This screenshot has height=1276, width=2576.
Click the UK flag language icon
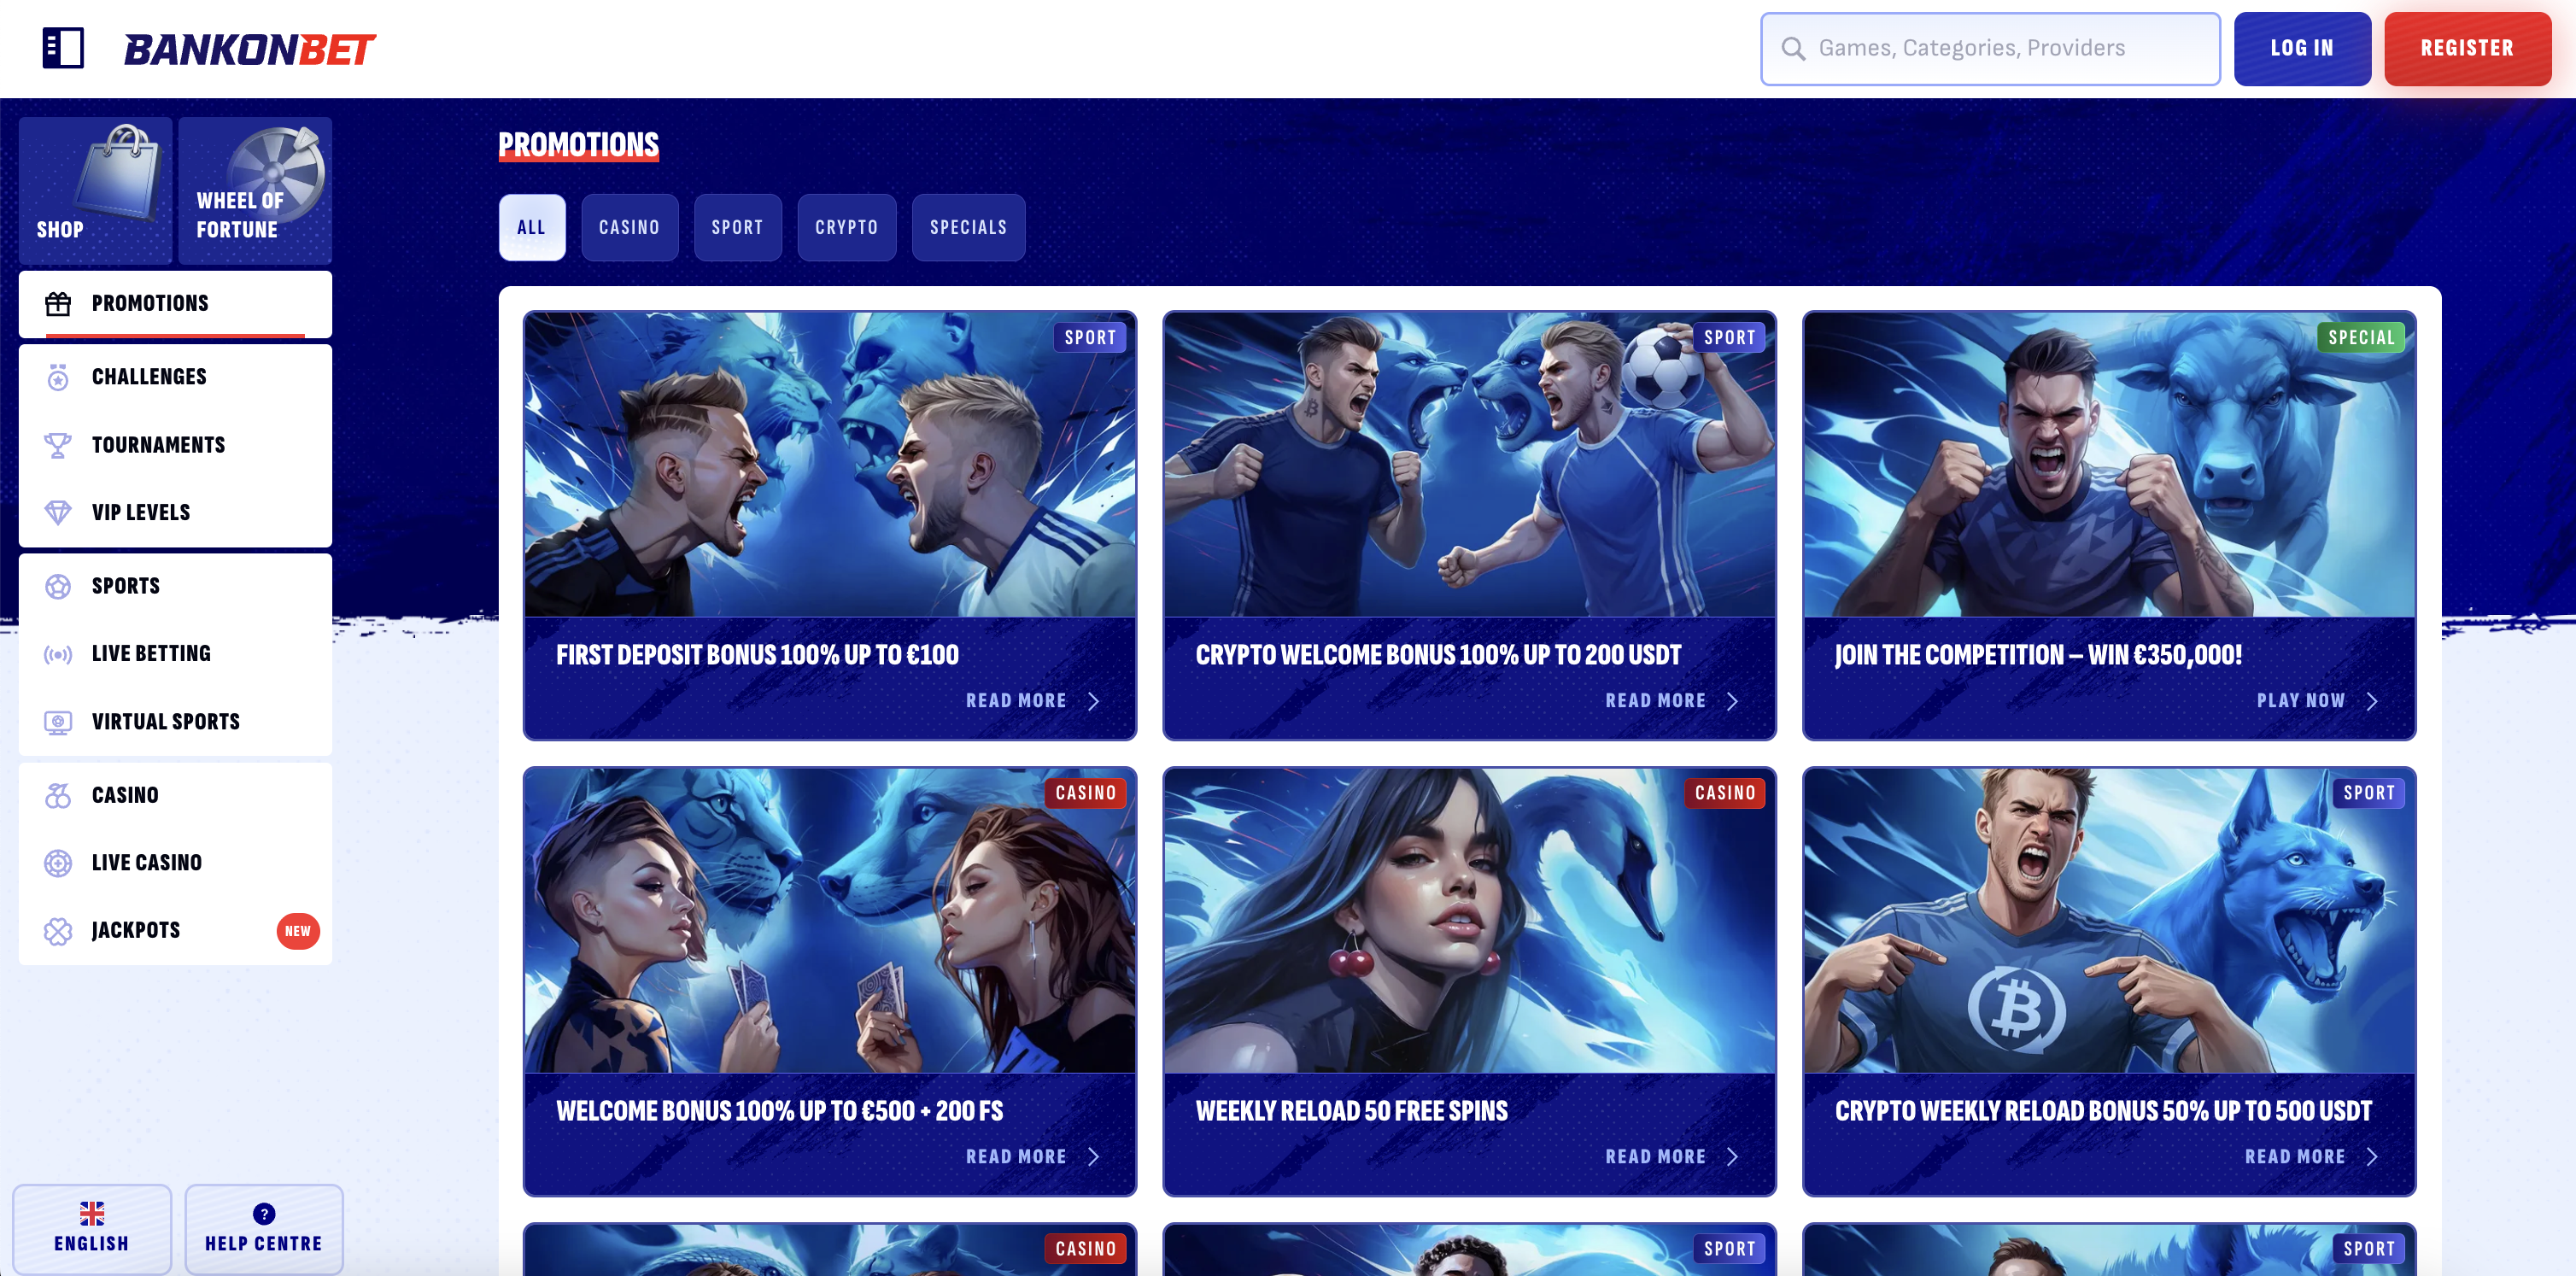(92, 1213)
